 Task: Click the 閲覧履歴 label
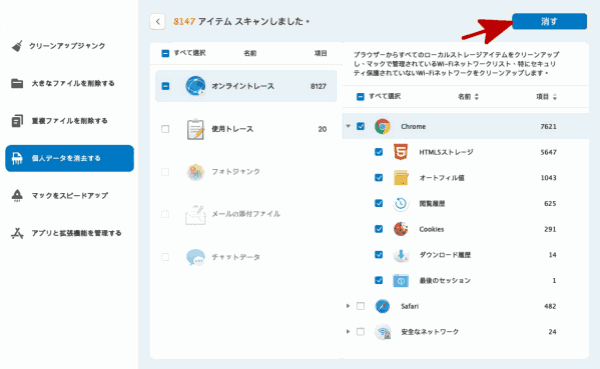coord(432,204)
